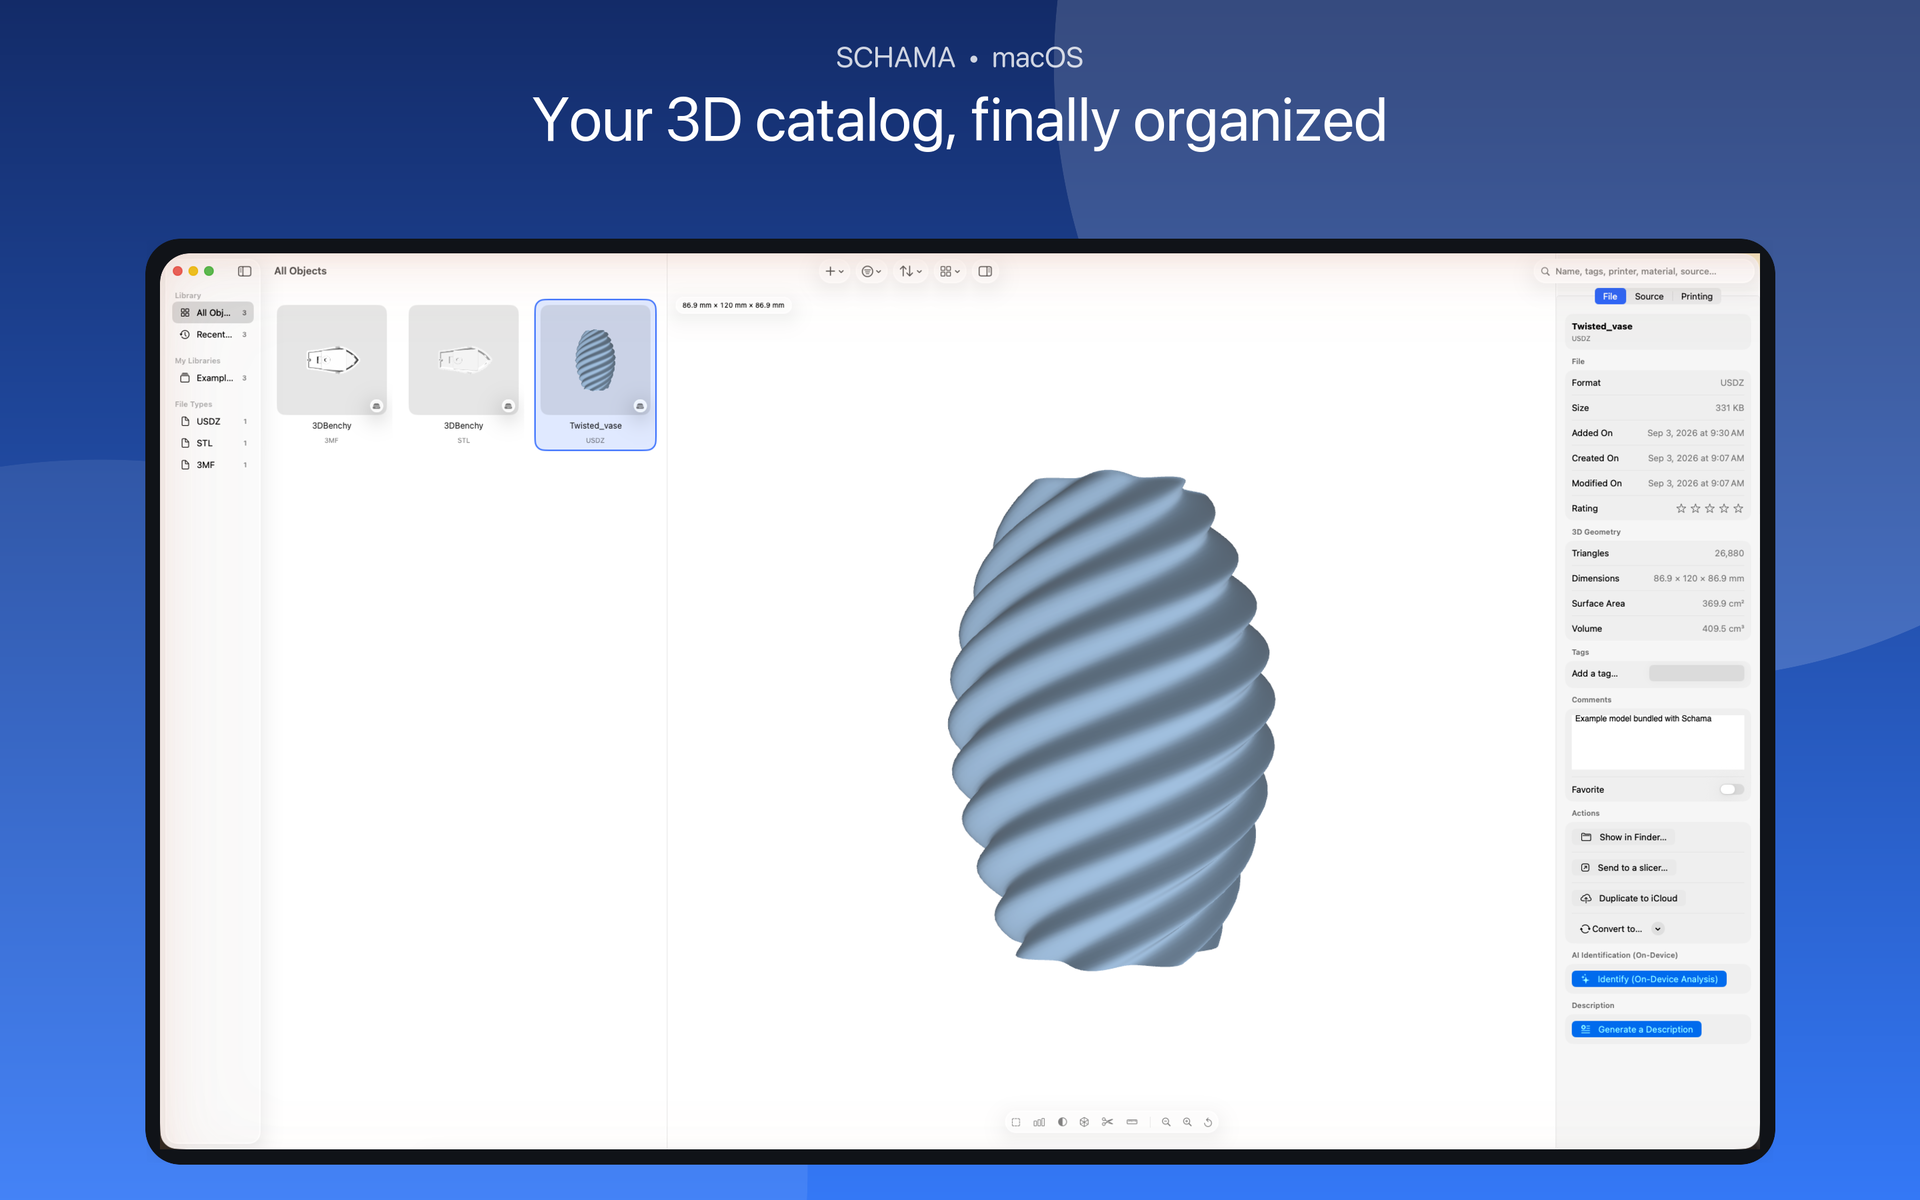The image size is (1920, 1200).
Task: Toggle the Favorite switch on
Action: pyautogui.click(x=1732, y=790)
